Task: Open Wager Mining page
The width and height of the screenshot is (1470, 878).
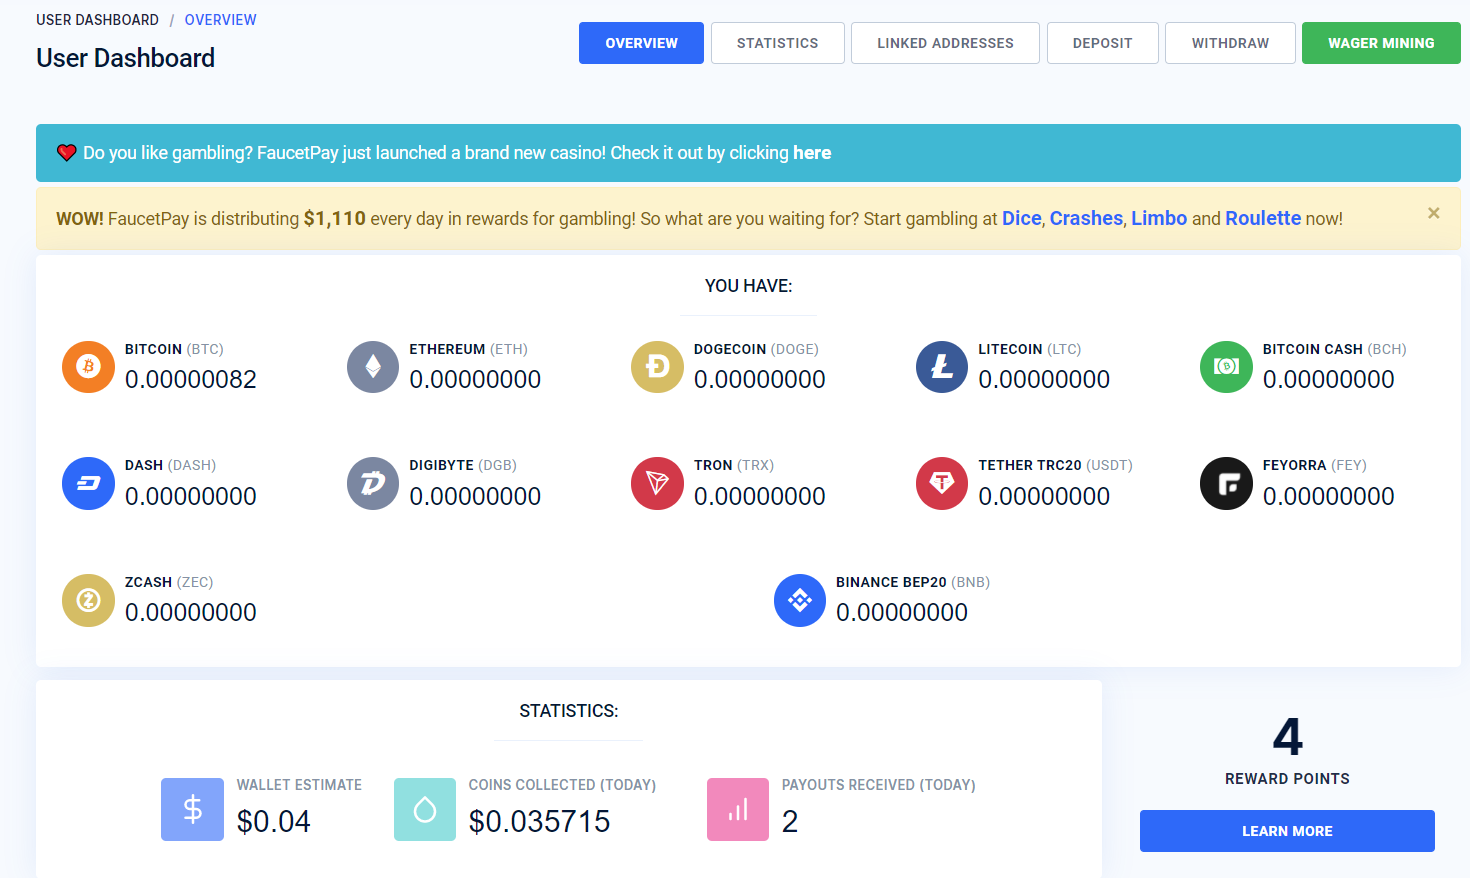Action: (1381, 43)
